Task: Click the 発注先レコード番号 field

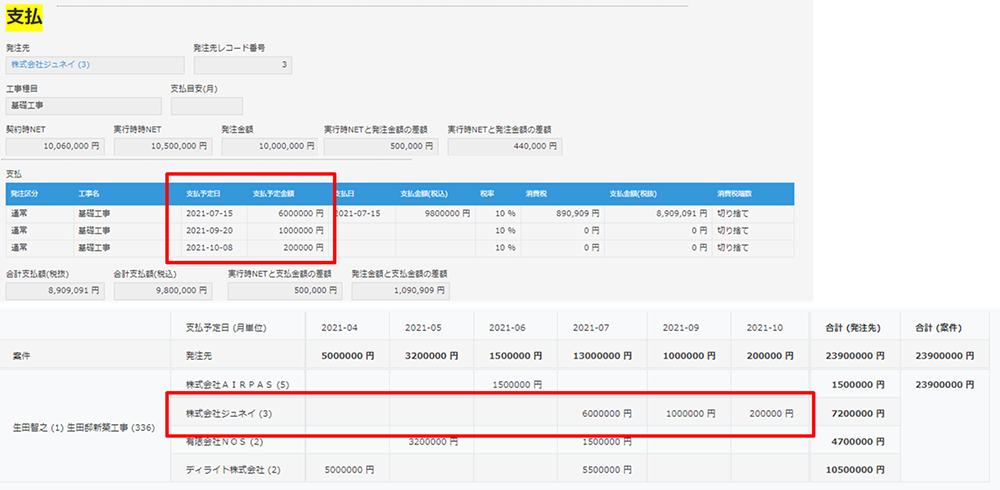Action: [242, 65]
